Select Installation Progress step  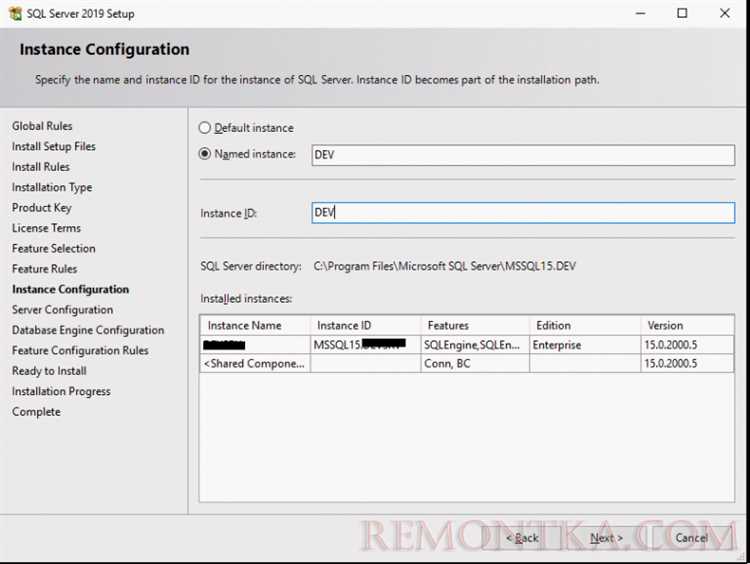[x=61, y=391]
